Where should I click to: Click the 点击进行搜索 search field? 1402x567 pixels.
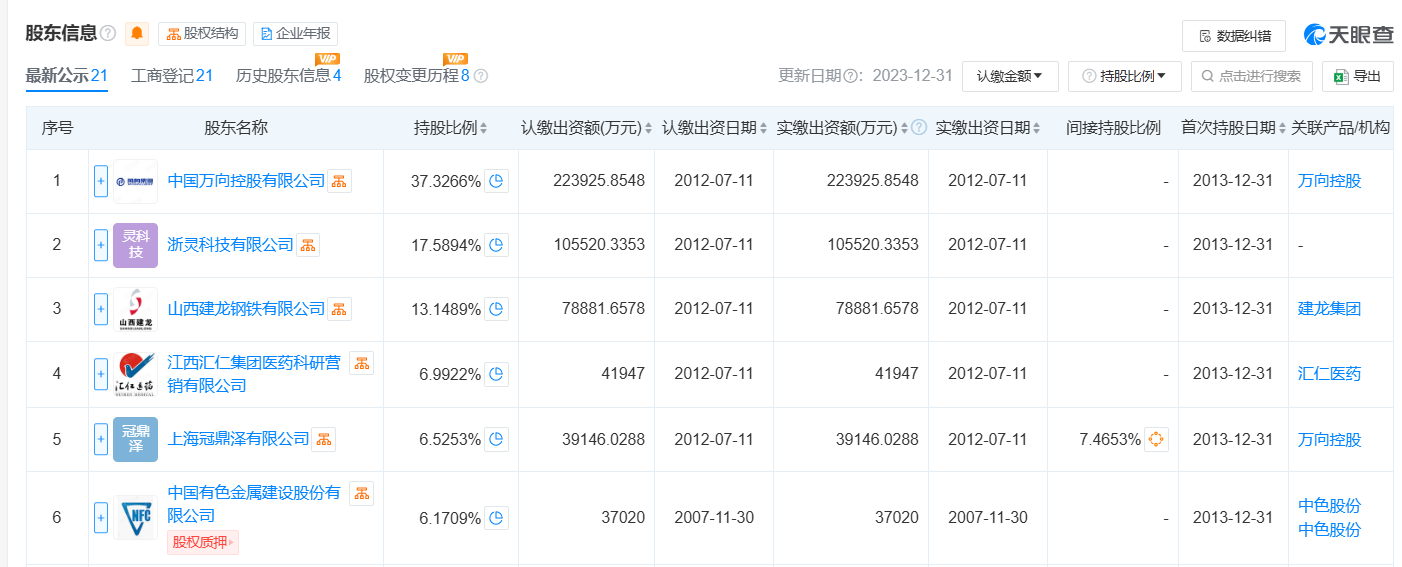coord(1251,76)
